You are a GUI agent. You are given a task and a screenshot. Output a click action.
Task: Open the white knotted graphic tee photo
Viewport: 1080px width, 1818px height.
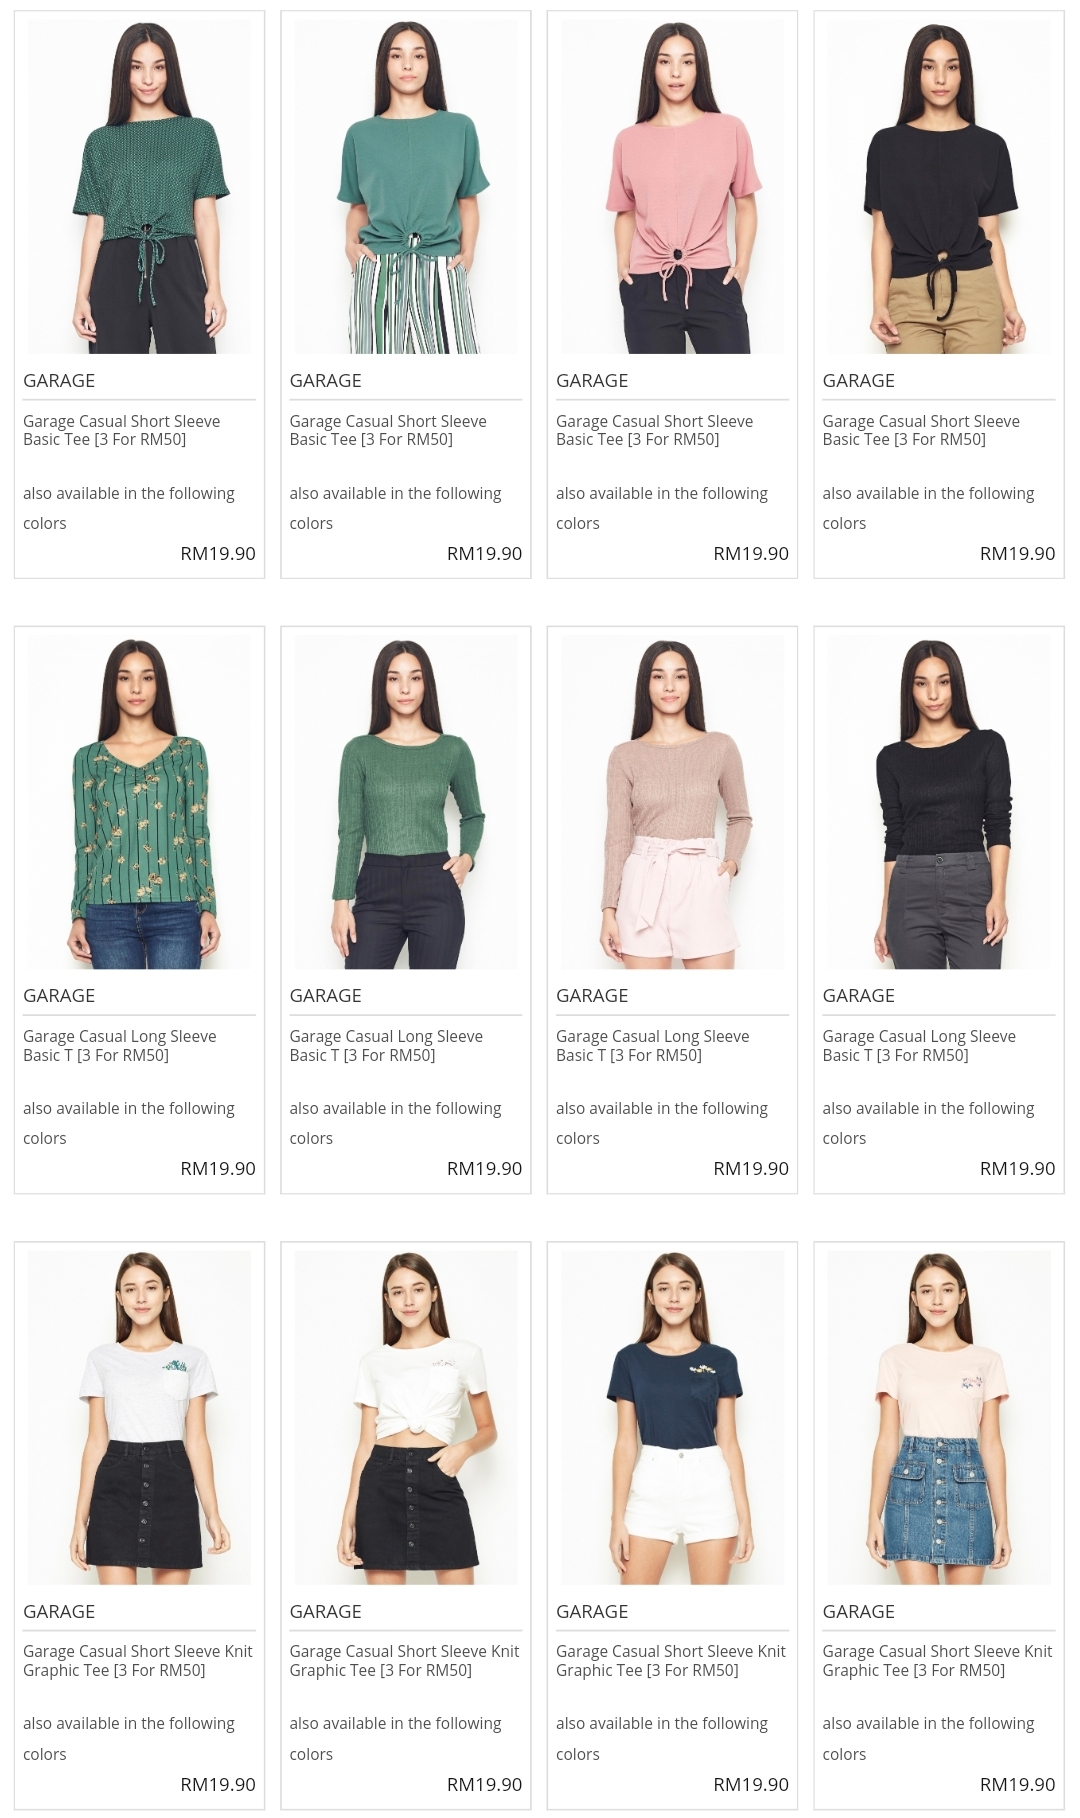(x=406, y=1418)
